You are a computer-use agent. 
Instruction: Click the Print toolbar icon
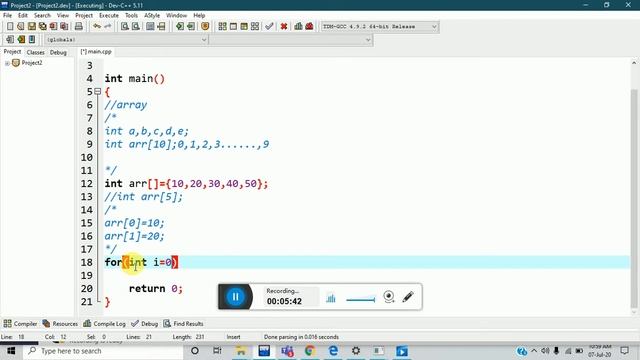(78, 27)
